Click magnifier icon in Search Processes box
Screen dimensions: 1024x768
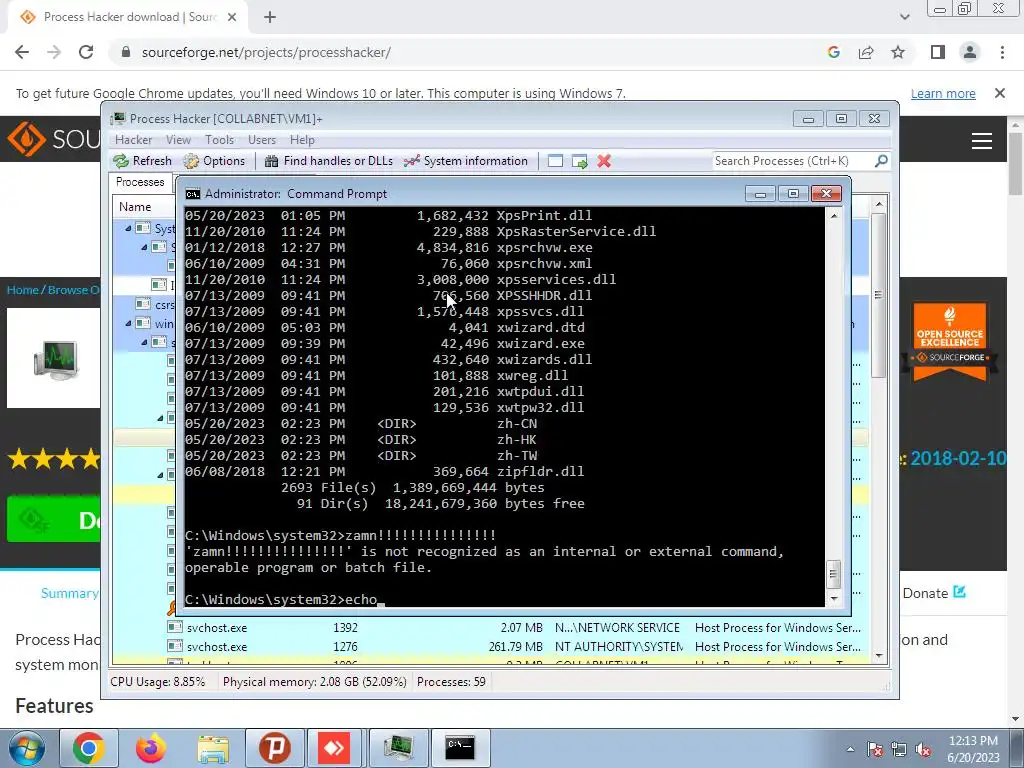coord(881,160)
